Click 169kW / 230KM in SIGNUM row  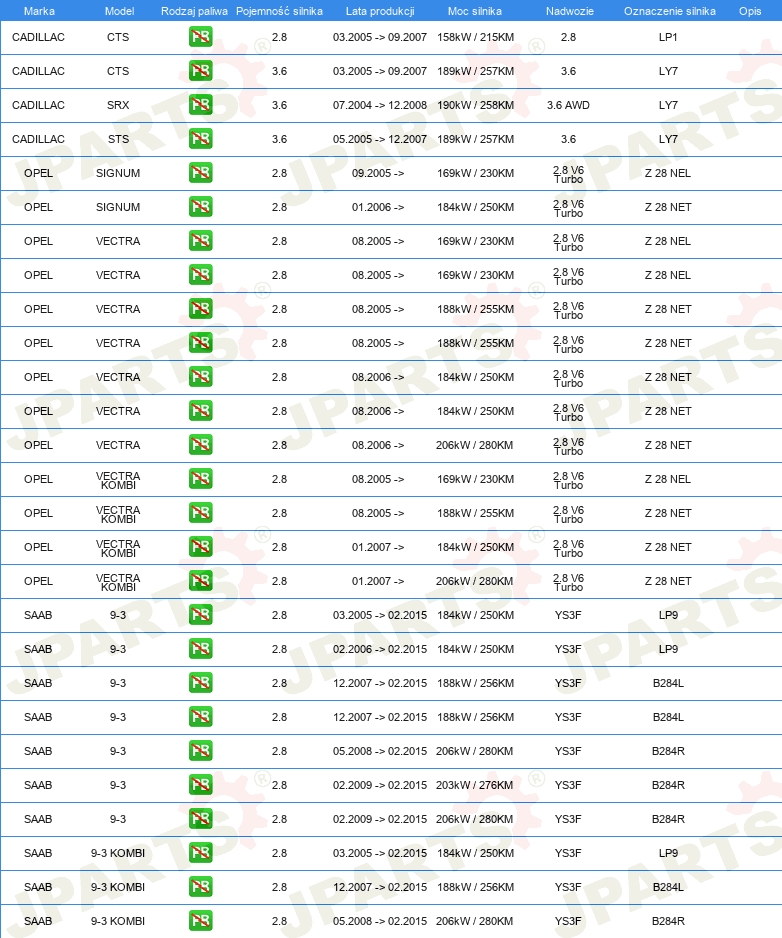pyautogui.click(x=475, y=173)
